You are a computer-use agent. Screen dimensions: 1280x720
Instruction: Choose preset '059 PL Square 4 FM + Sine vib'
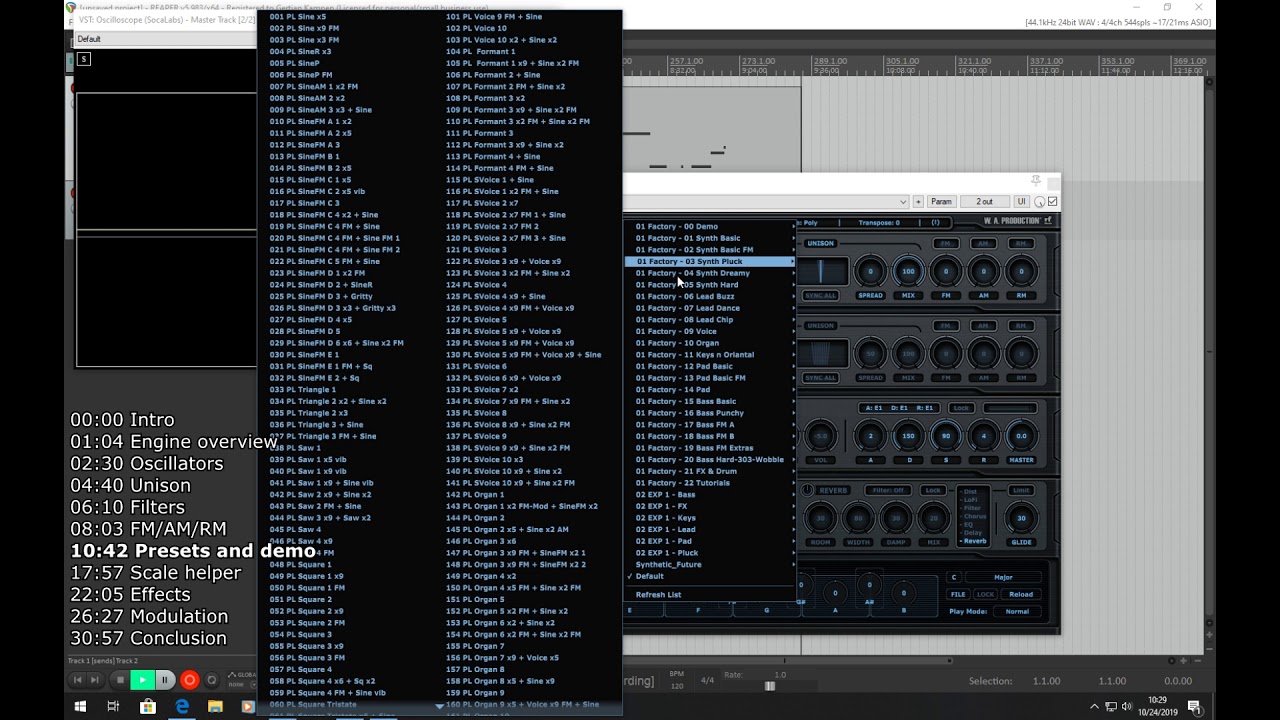327,693
